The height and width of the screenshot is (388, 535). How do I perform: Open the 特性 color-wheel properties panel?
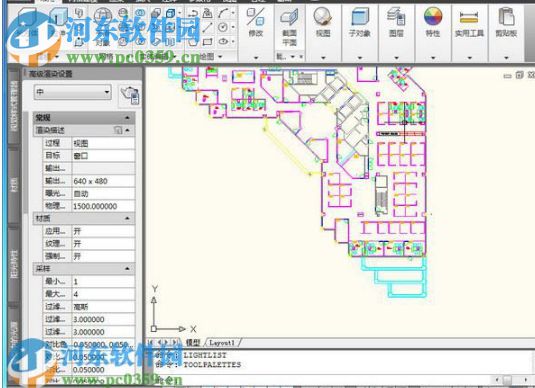point(433,23)
